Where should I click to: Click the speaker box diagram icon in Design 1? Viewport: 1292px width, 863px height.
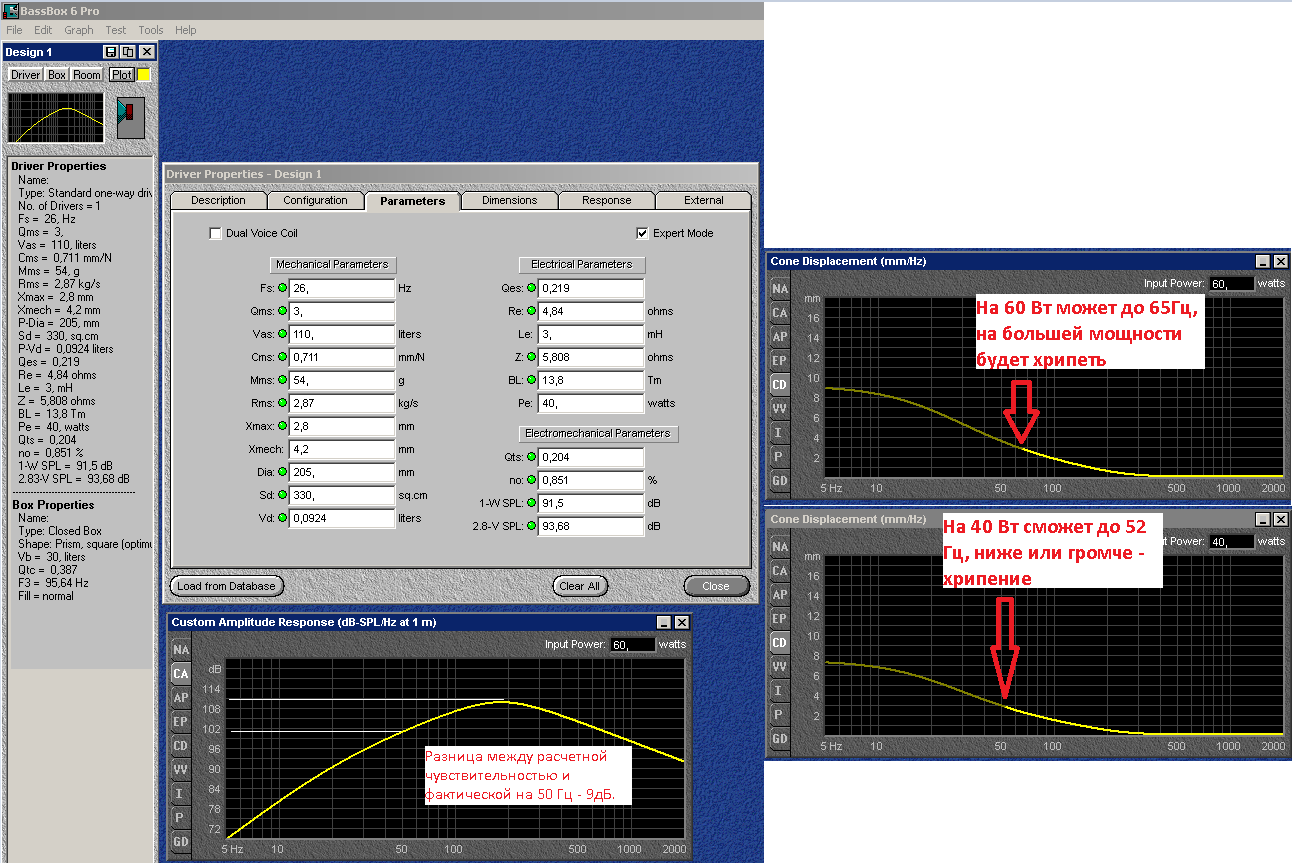tap(131, 117)
